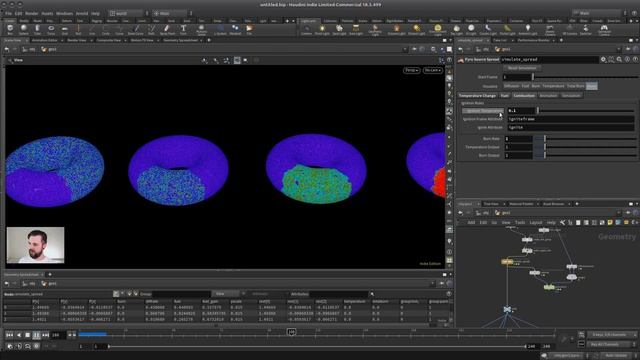Click the stop playback button
The height and width of the screenshot is (360, 640).
27,335
